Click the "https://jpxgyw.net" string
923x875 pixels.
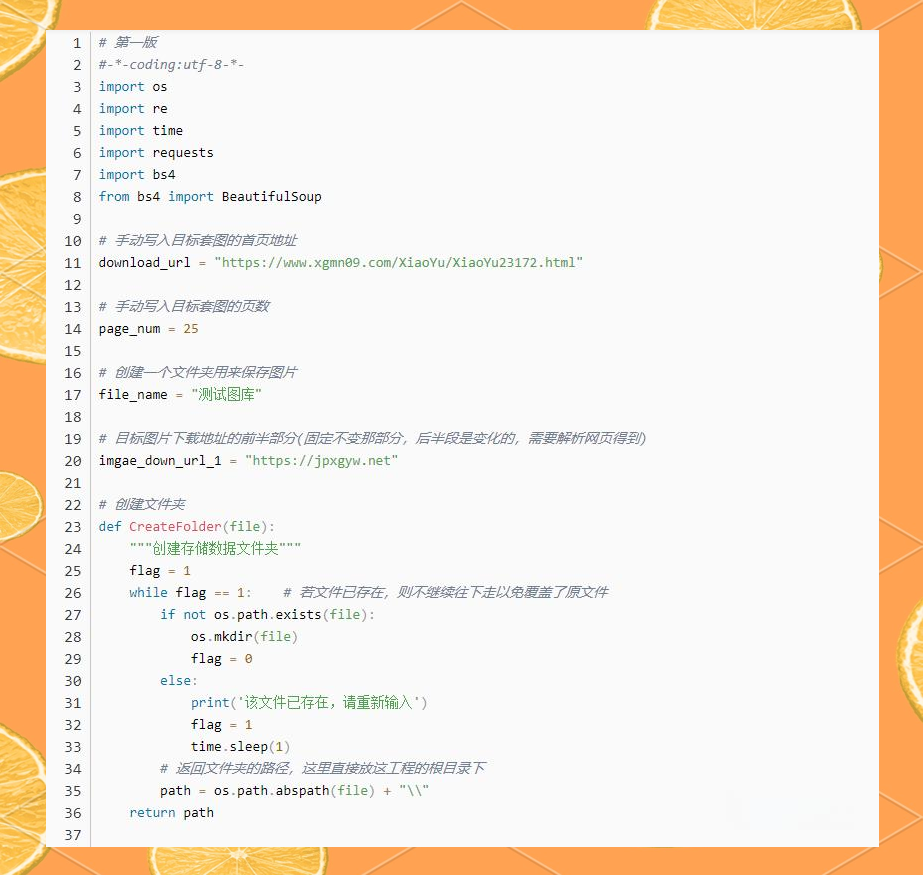coord(321,460)
